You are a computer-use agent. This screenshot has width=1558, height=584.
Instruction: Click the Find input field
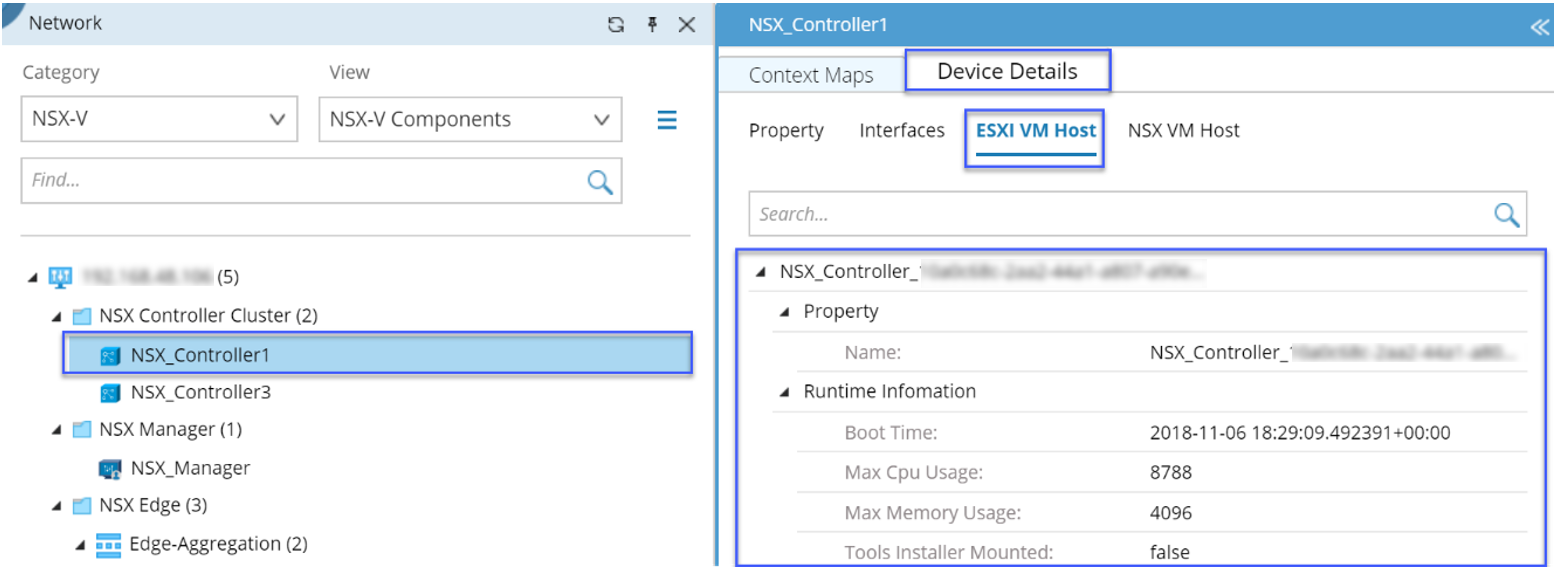coord(300,181)
